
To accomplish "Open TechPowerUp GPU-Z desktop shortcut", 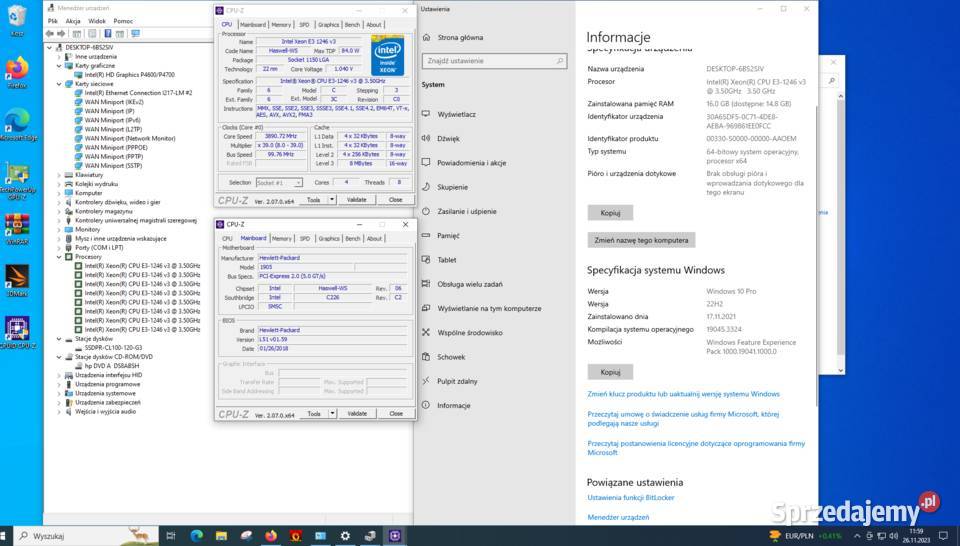I will point(17,181).
